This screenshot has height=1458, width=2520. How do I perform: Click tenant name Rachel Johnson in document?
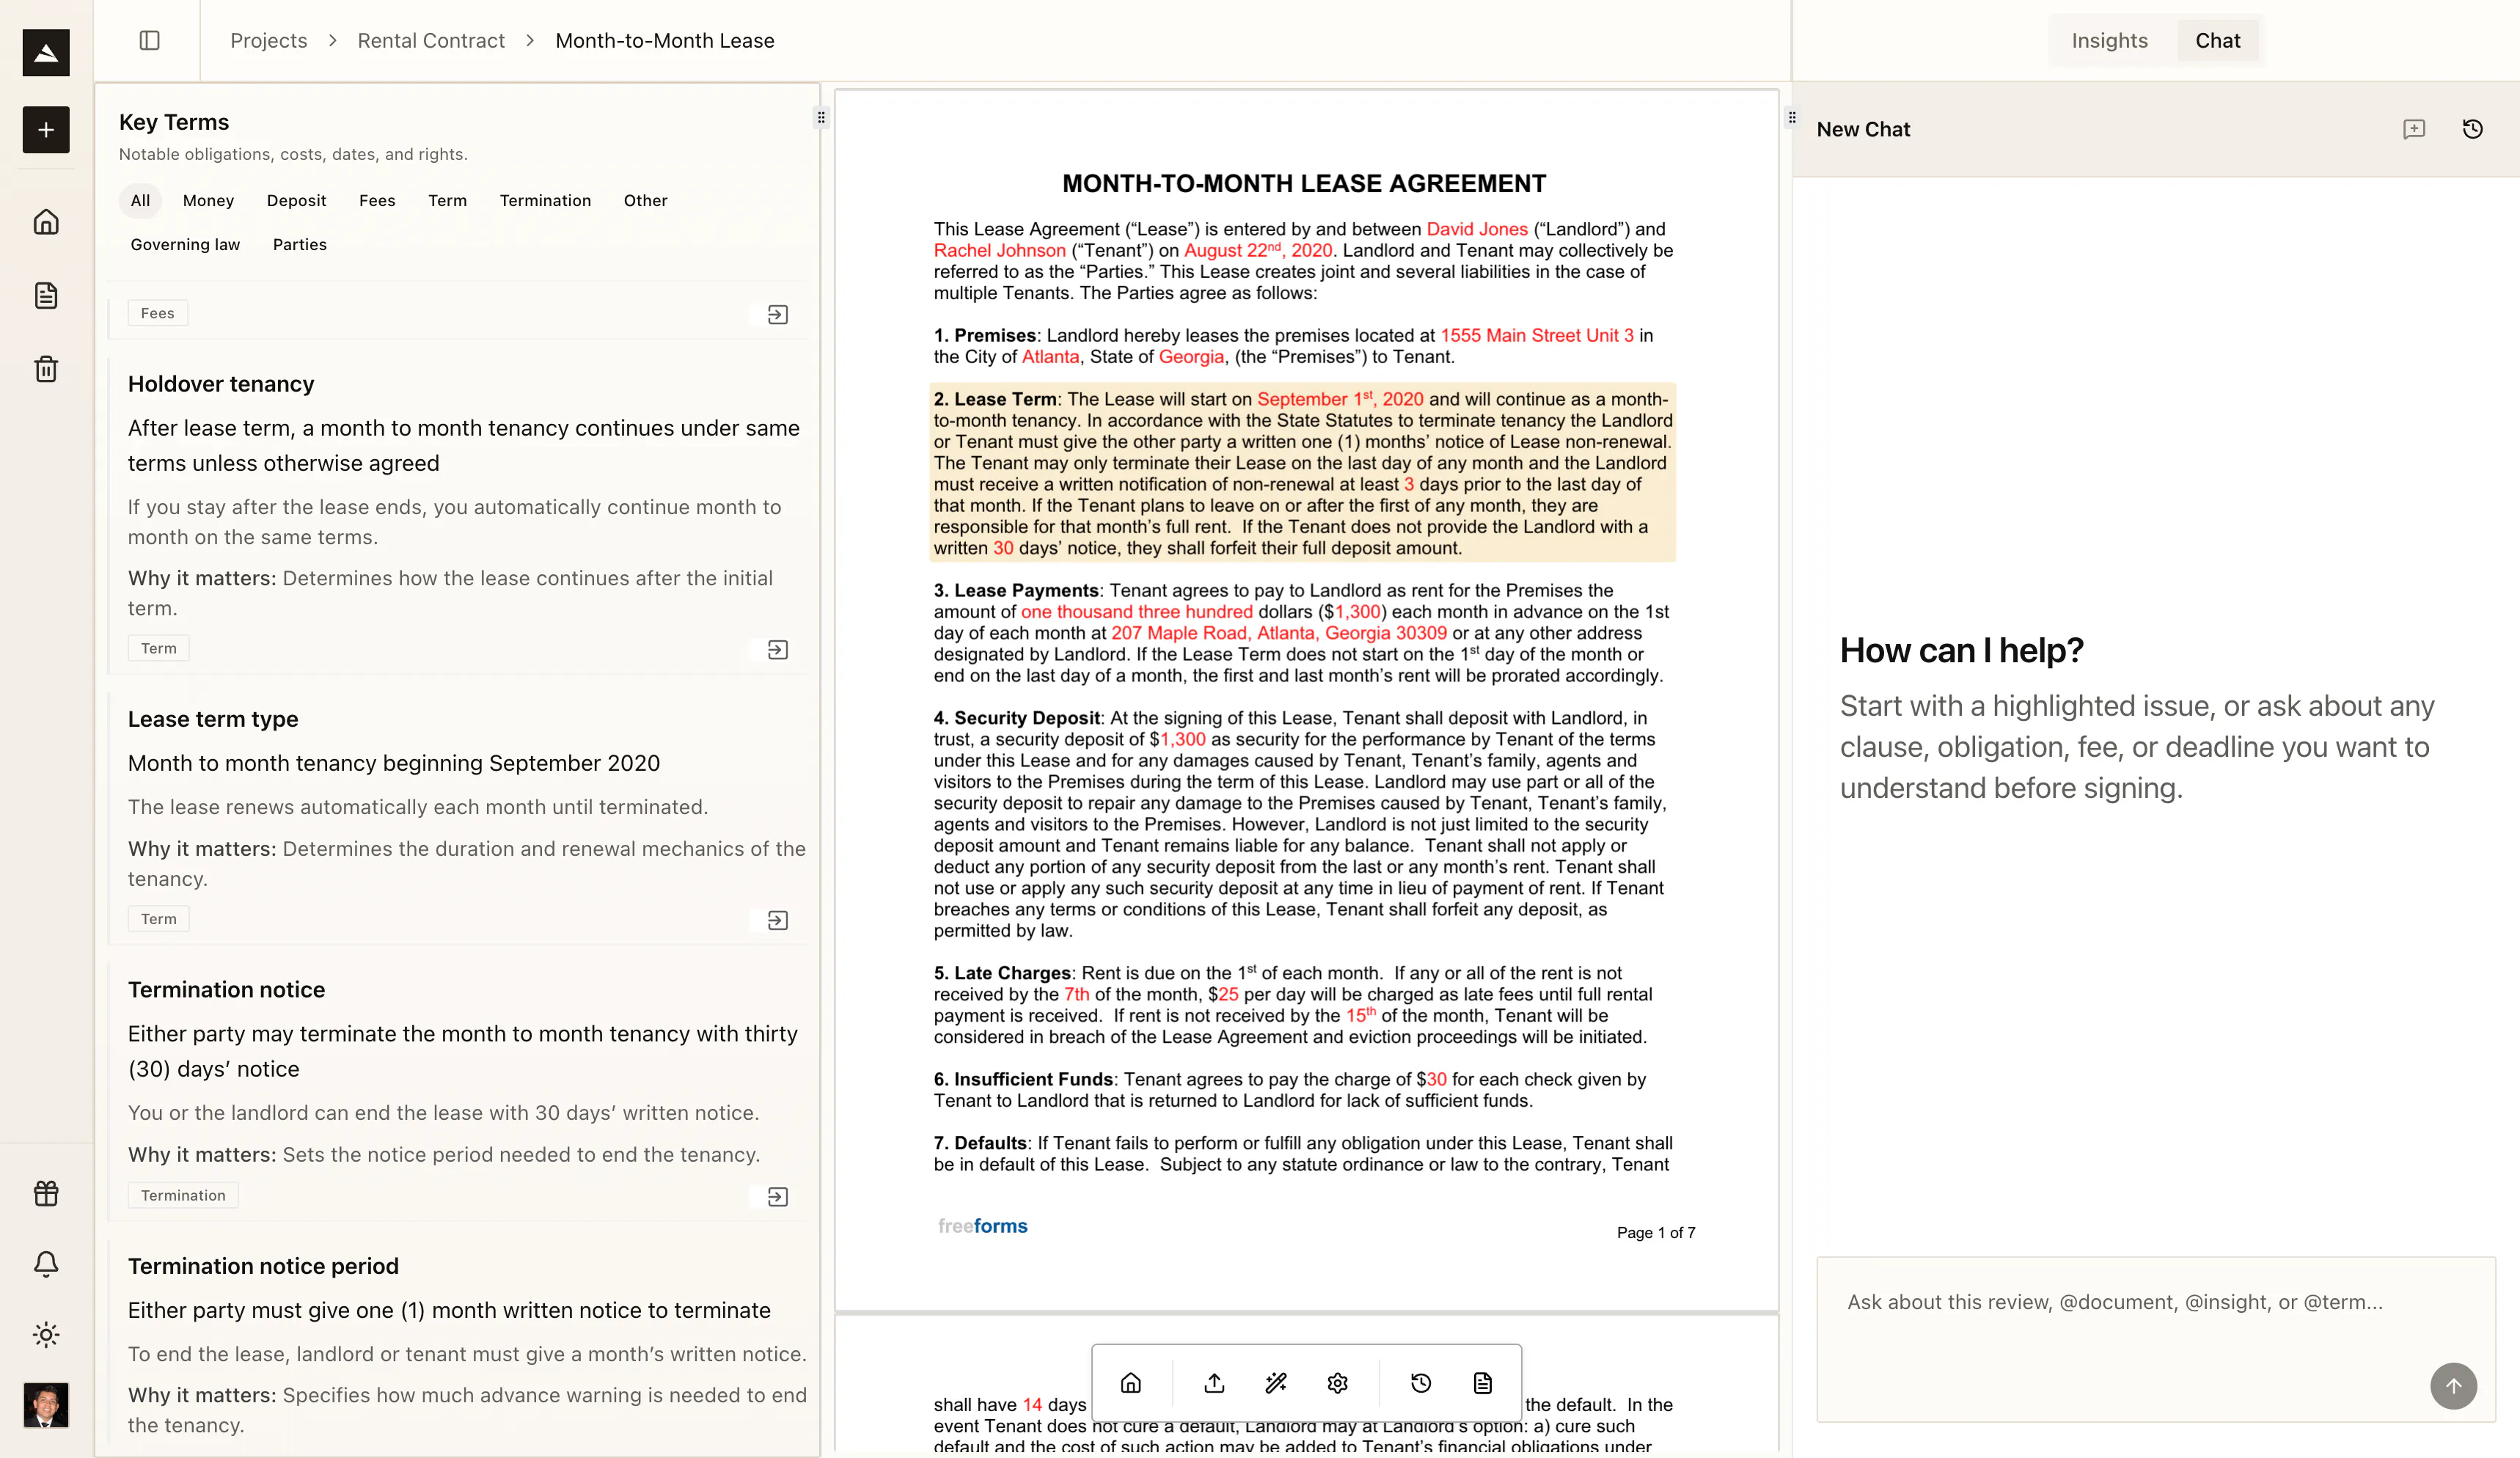(1000, 250)
